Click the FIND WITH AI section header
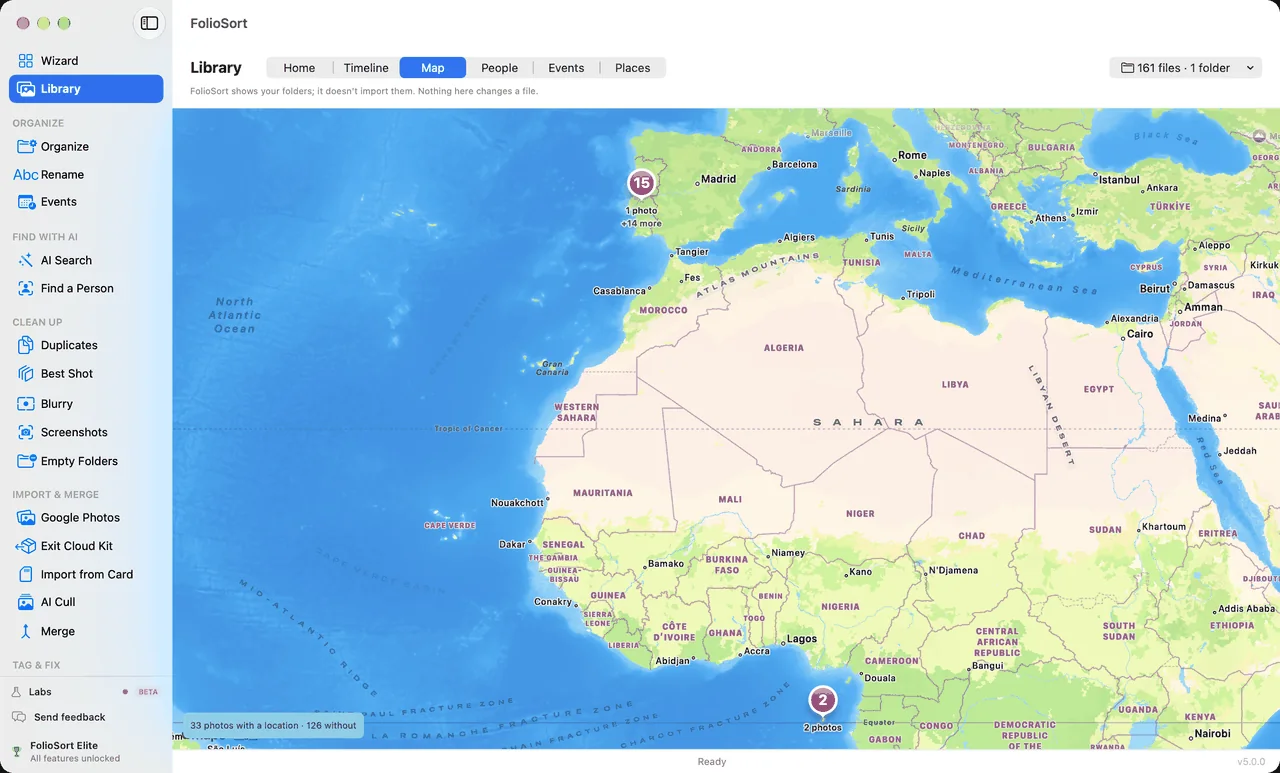Image resolution: width=1280 pixels, height=773 pixels. pos(45,237)
